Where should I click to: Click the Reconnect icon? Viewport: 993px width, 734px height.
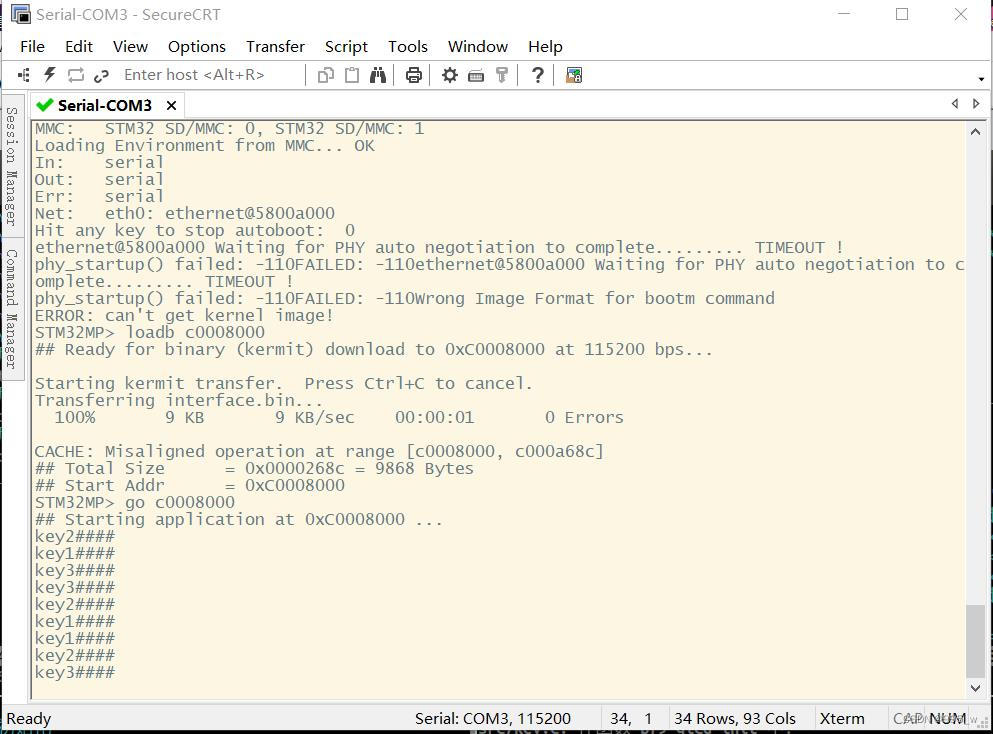(x=76, y=74)
